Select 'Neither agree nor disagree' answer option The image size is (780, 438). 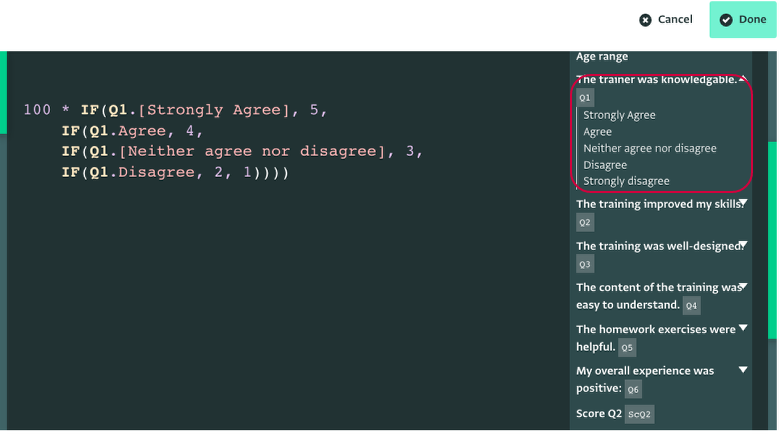tap(650, 148)
